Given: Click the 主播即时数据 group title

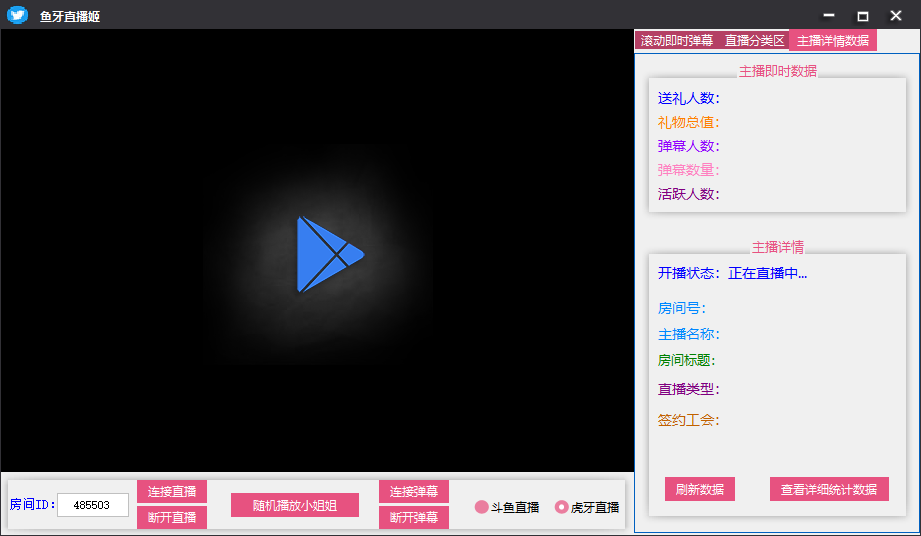Looking at the screenshot, I should (778, 71).
